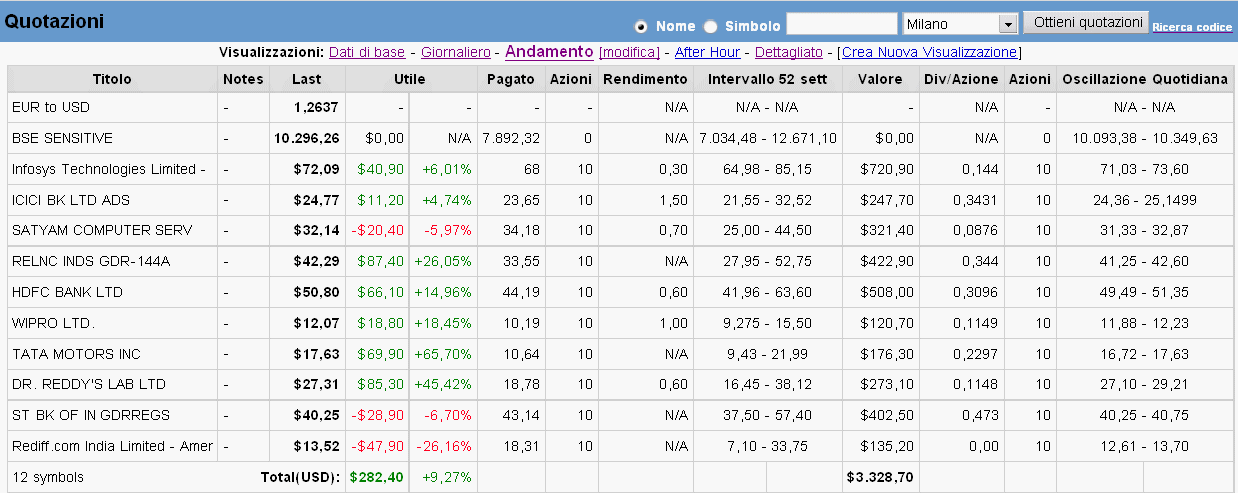Switch to After Hour view
The height and width of the screenshot is (493, 1238).
tap(708, 52)
